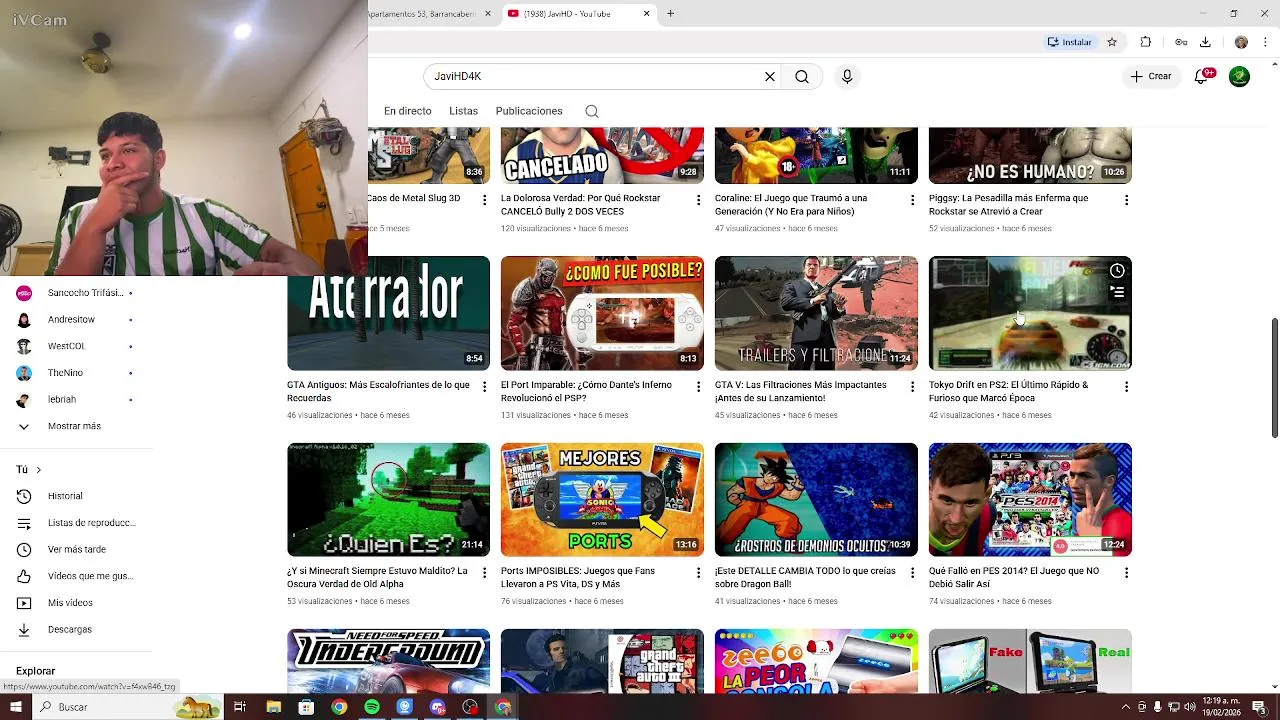
Task: Add Tokyo Drift video to queue
Action: coord(1117,292)
